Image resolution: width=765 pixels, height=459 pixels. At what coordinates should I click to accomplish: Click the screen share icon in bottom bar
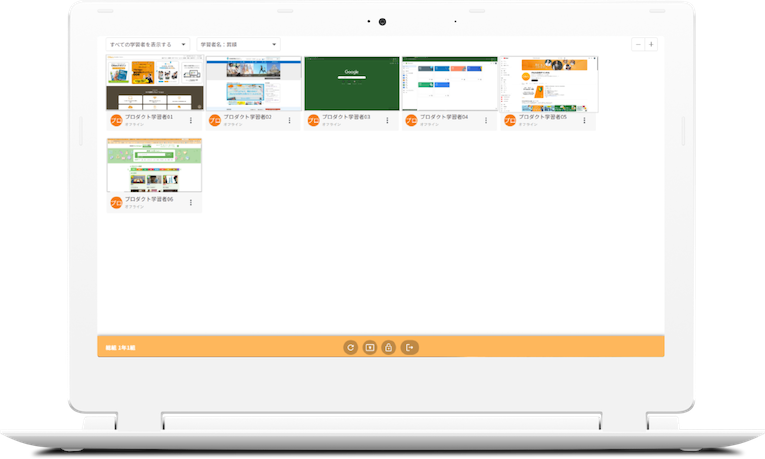point(369,347)
